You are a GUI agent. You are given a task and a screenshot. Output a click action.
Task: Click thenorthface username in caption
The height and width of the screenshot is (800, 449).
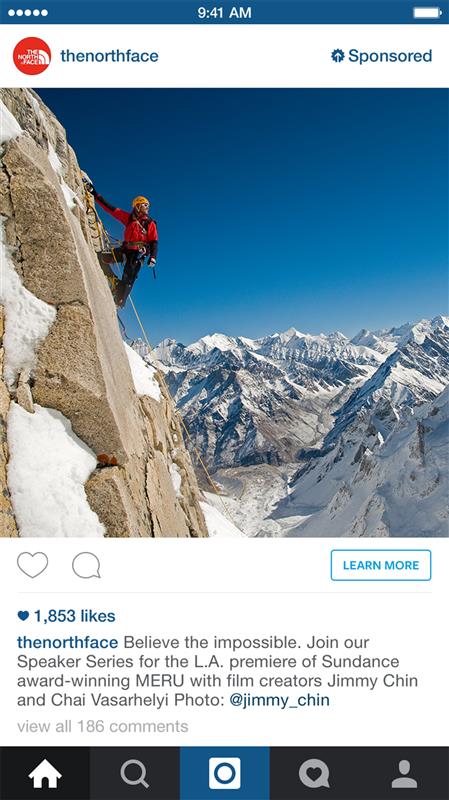click(67, 642)
